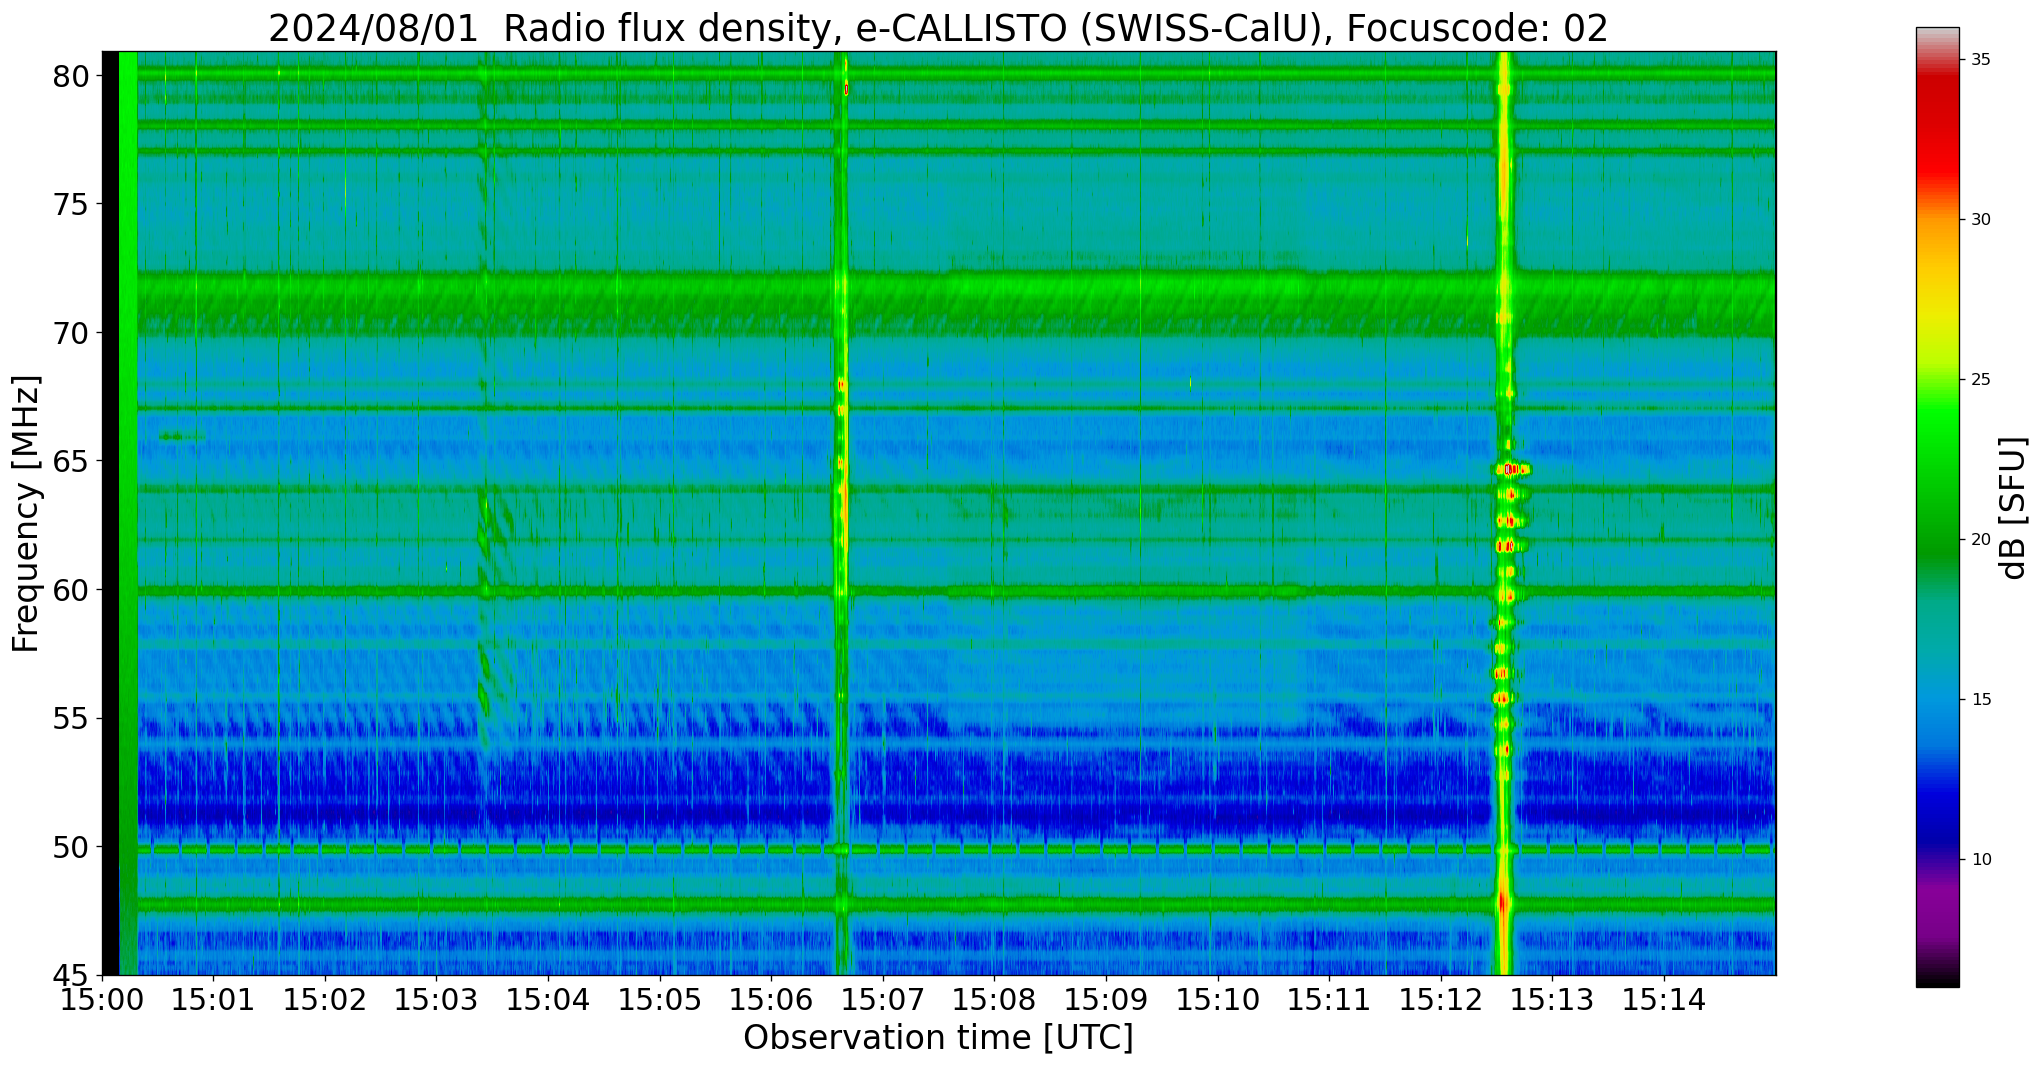The height and width of the screenshot is (1067, 2043).
Task: Click the plot title mentioning e-CALLISTO
Action: click(x=938, y=28)
